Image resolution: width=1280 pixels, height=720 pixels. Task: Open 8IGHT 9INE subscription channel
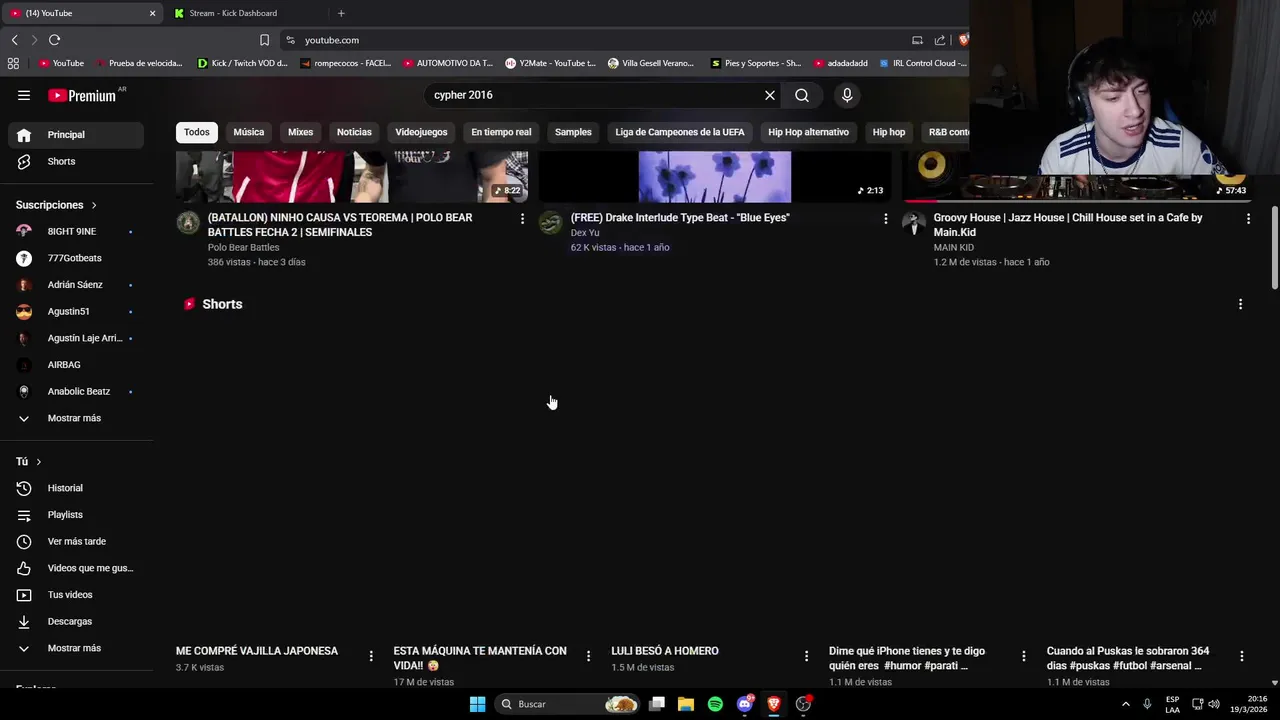tap(76, 231)
